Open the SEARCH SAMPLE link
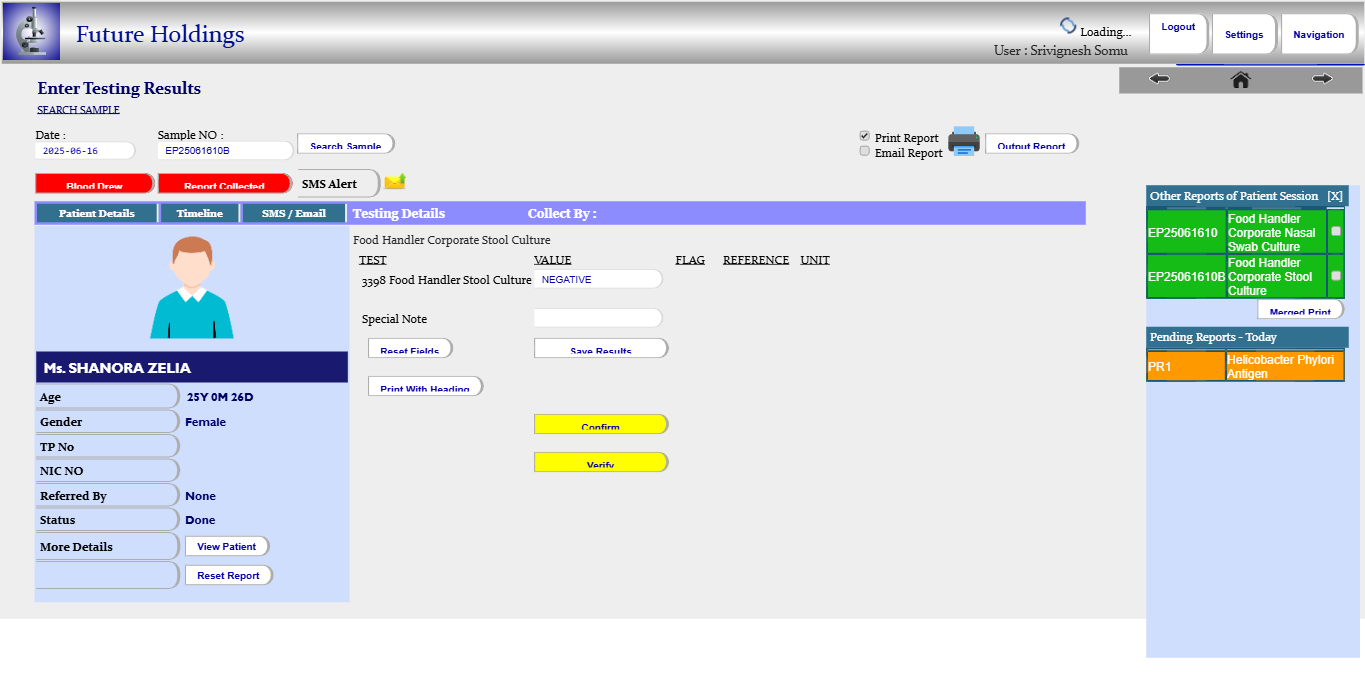 point(78,110)
